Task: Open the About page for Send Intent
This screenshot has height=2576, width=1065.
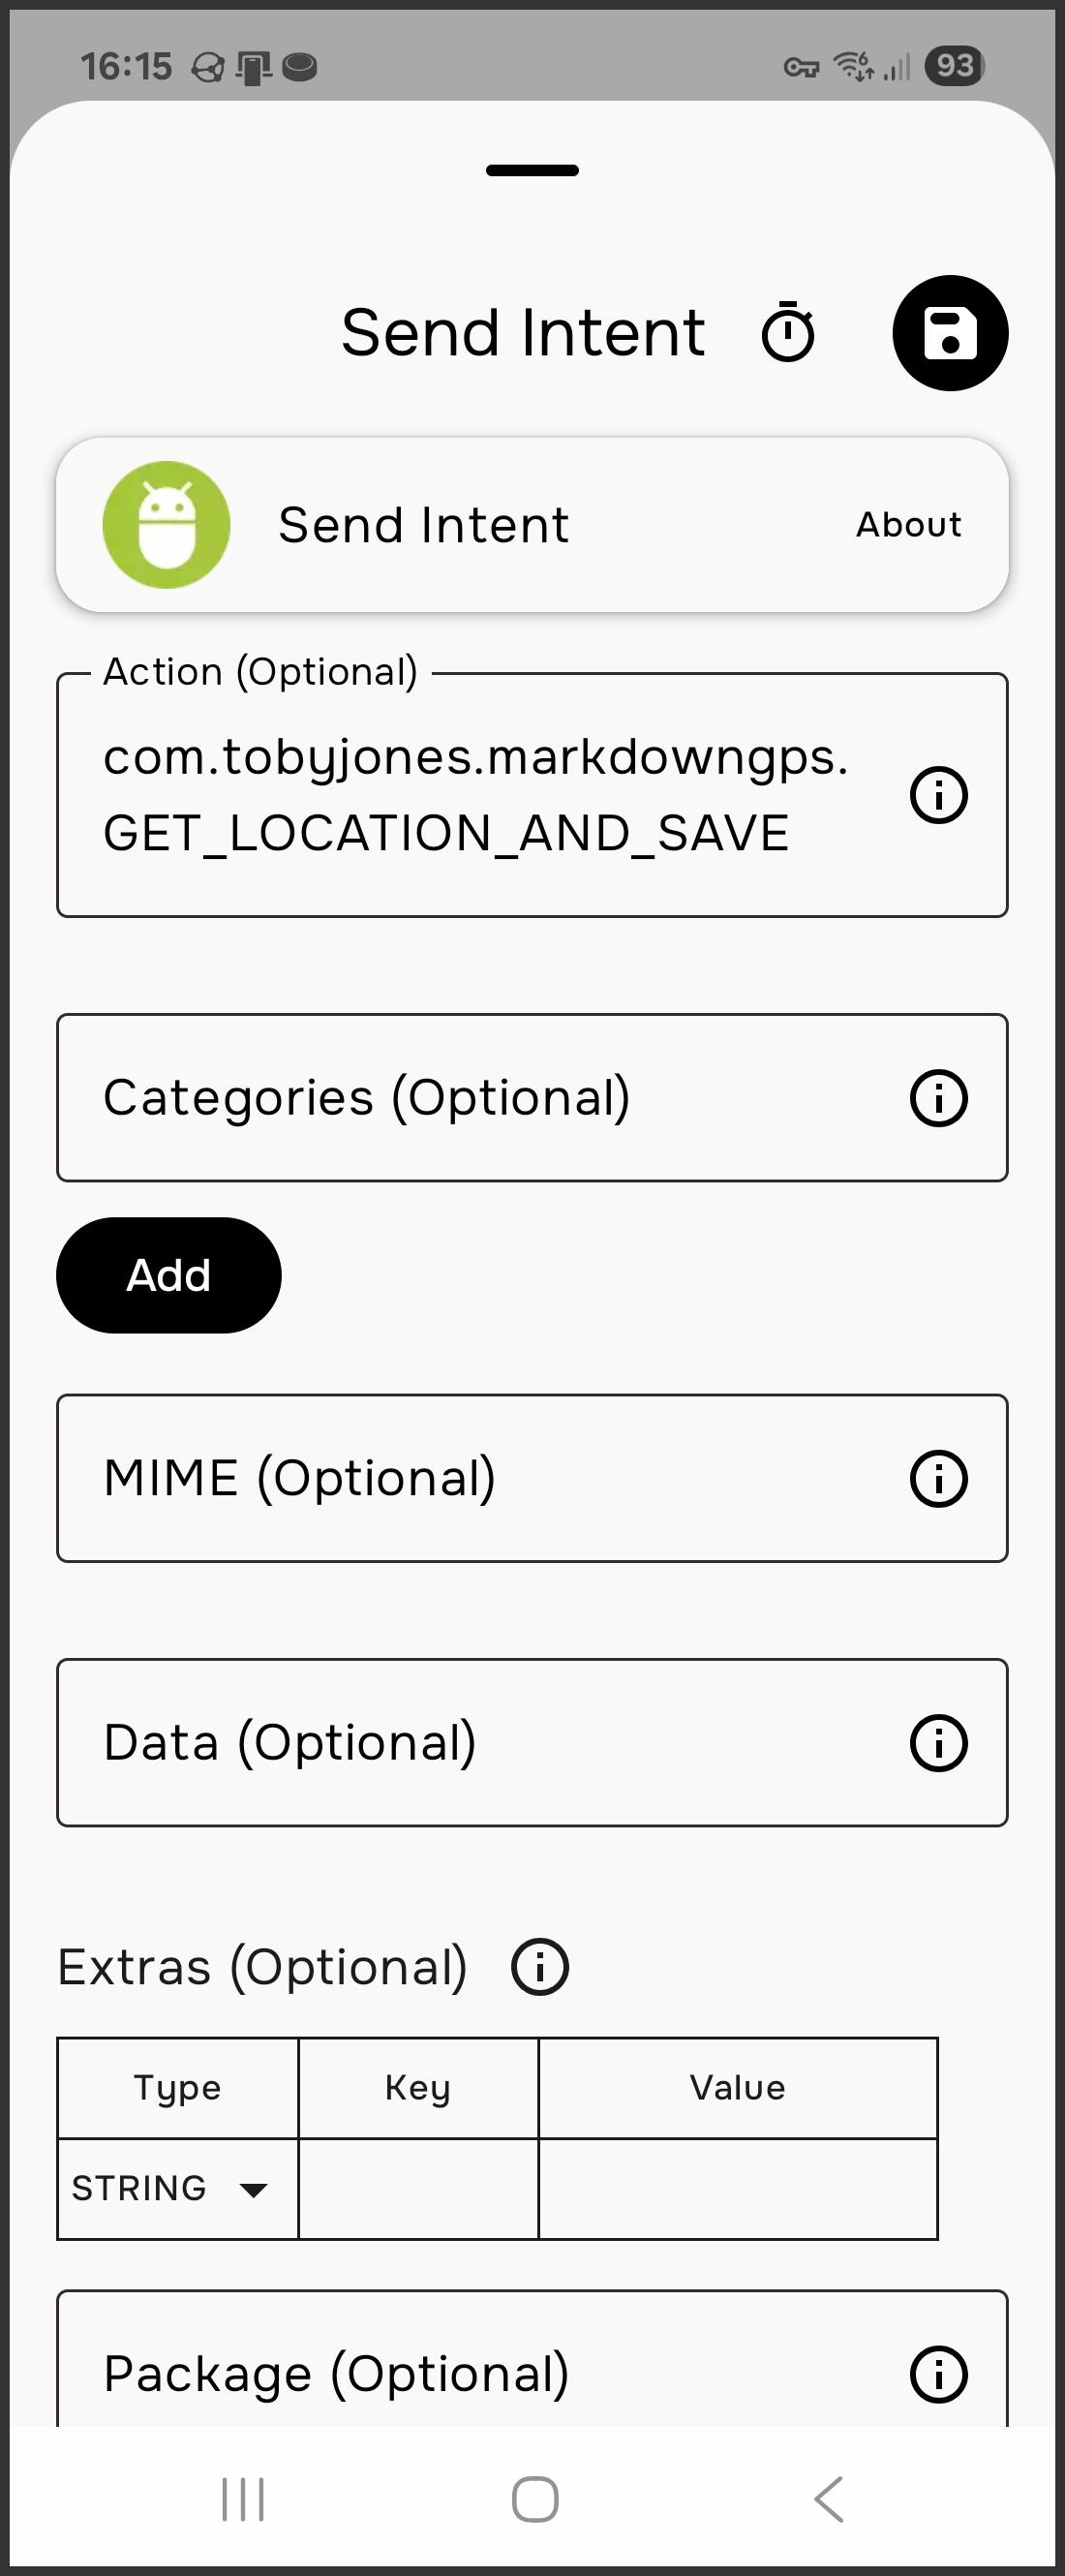Action: pos(908,524)
